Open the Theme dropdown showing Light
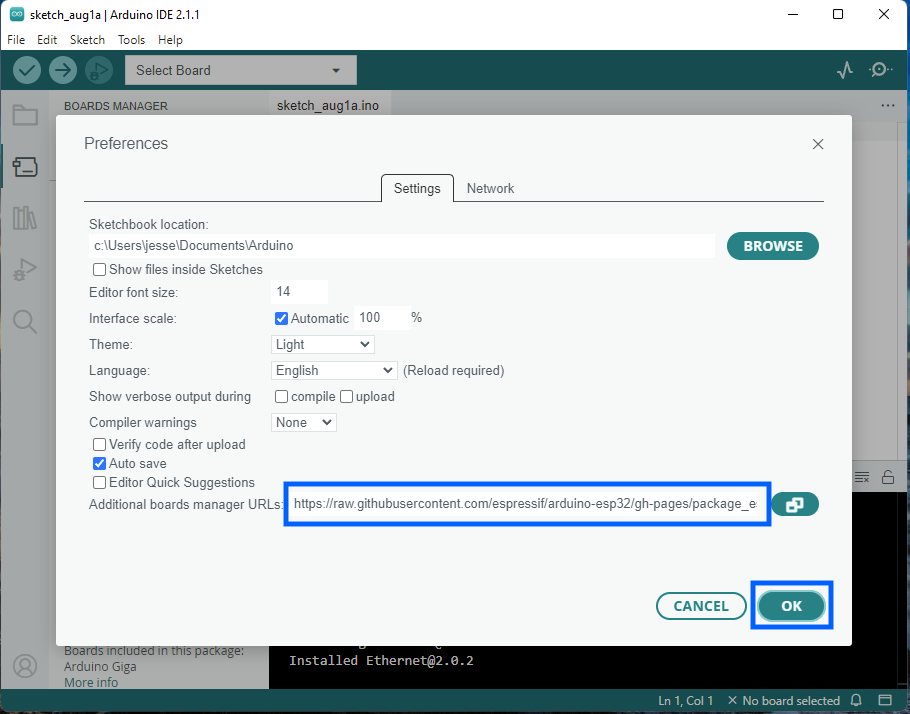 click(323, 344)
